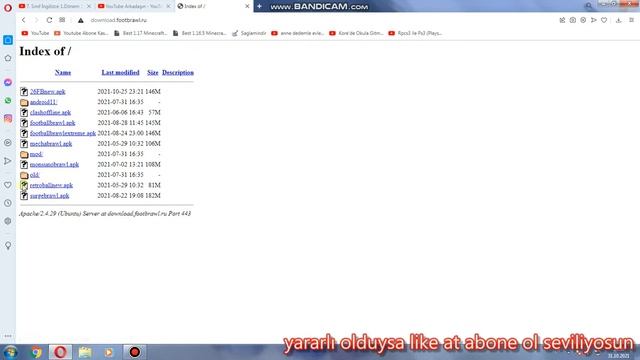Click the sidebar home icon
640x360 pixels.
click(8, 58)
